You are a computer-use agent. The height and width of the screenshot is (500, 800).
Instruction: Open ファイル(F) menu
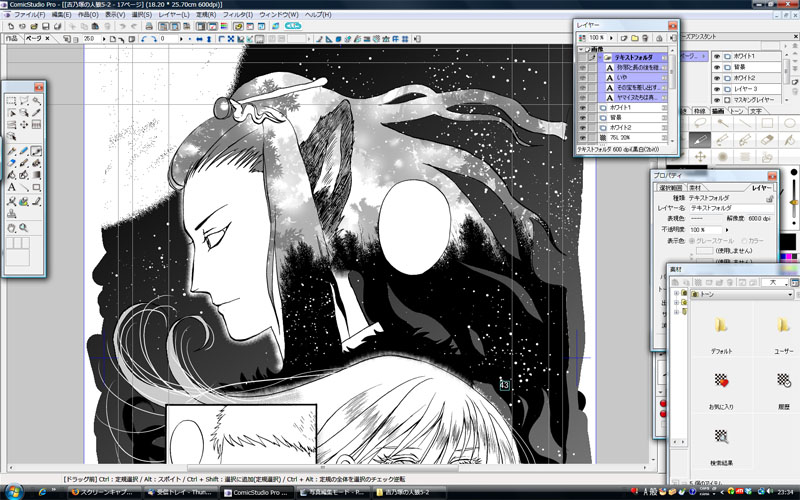(29, 15)
